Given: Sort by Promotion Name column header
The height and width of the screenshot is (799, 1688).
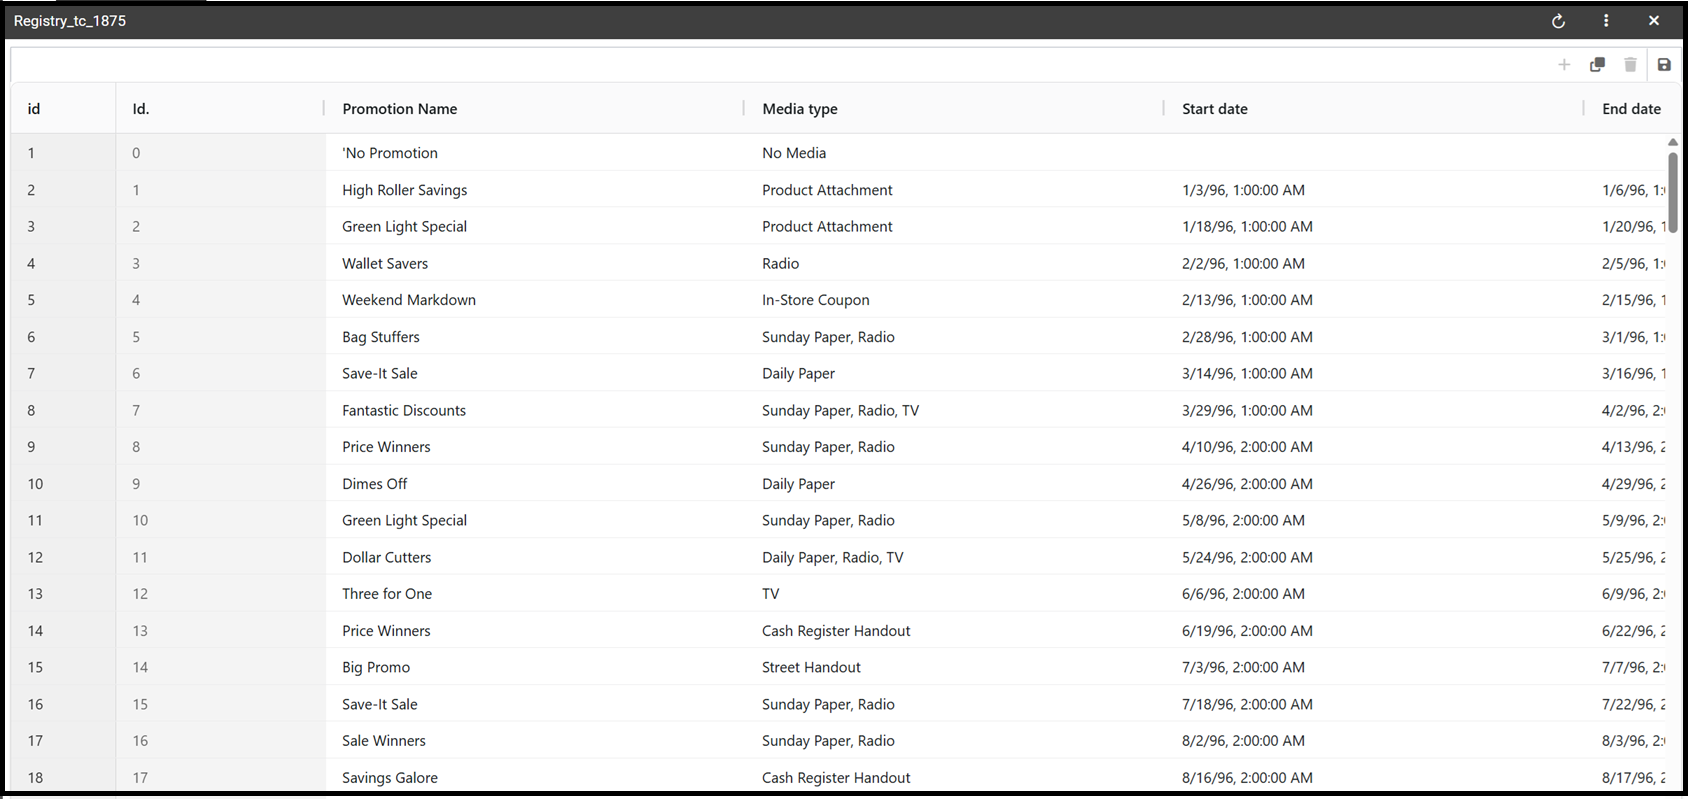Looking at the screenshot, I should 400,109.
